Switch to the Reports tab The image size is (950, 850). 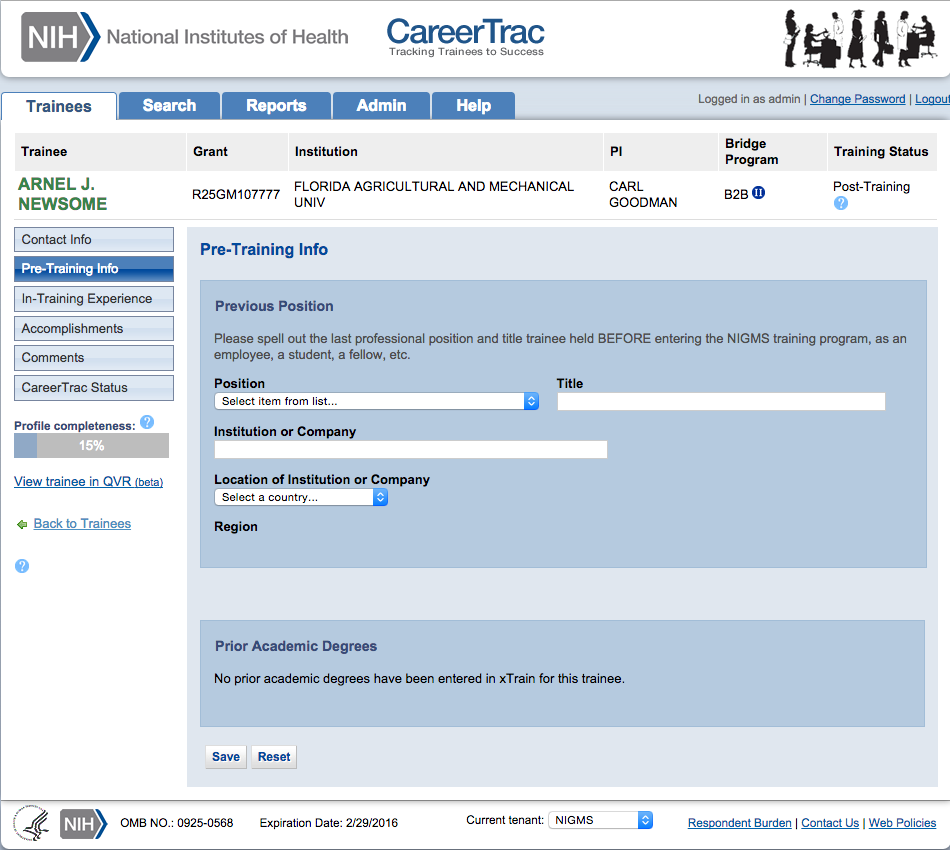coord(276,105)
